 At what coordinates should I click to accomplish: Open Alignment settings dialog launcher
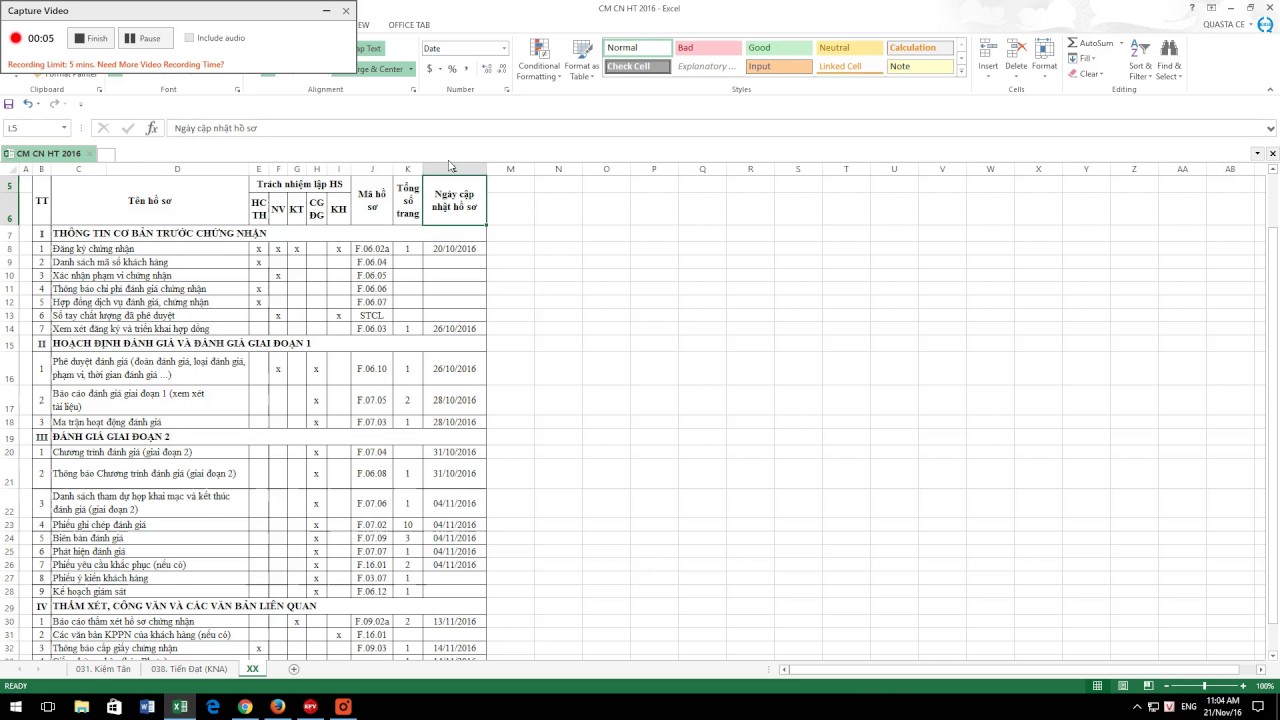[x=413, y=90]
